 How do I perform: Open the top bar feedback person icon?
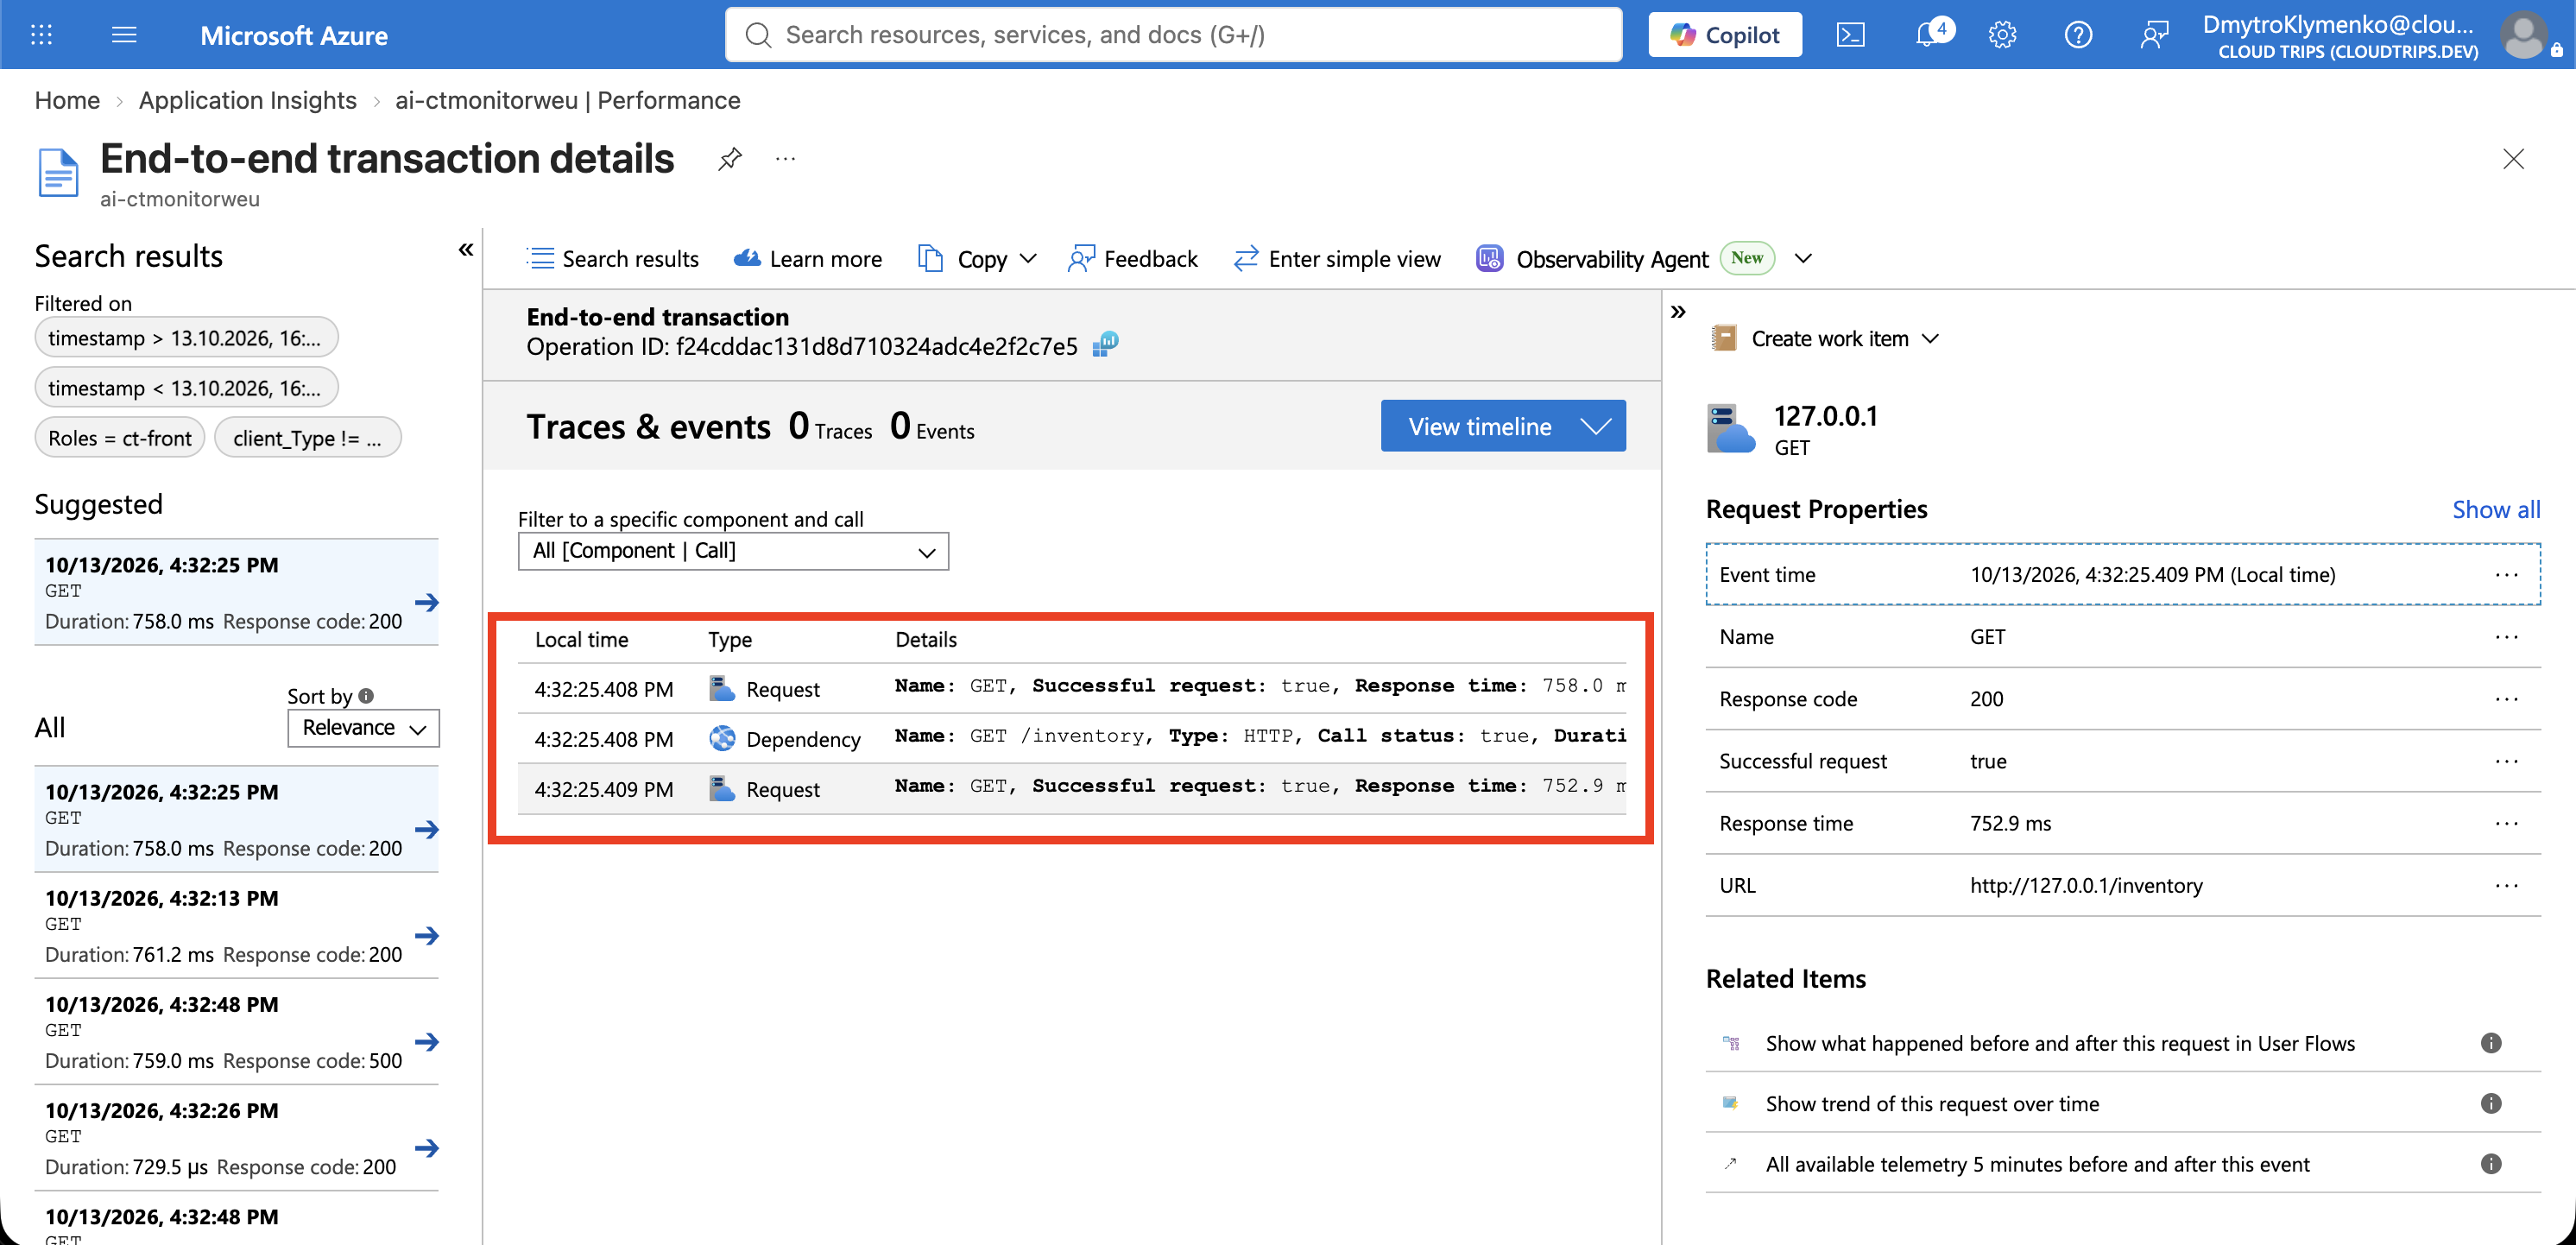pyautogui.click(x=2153, y=35)
